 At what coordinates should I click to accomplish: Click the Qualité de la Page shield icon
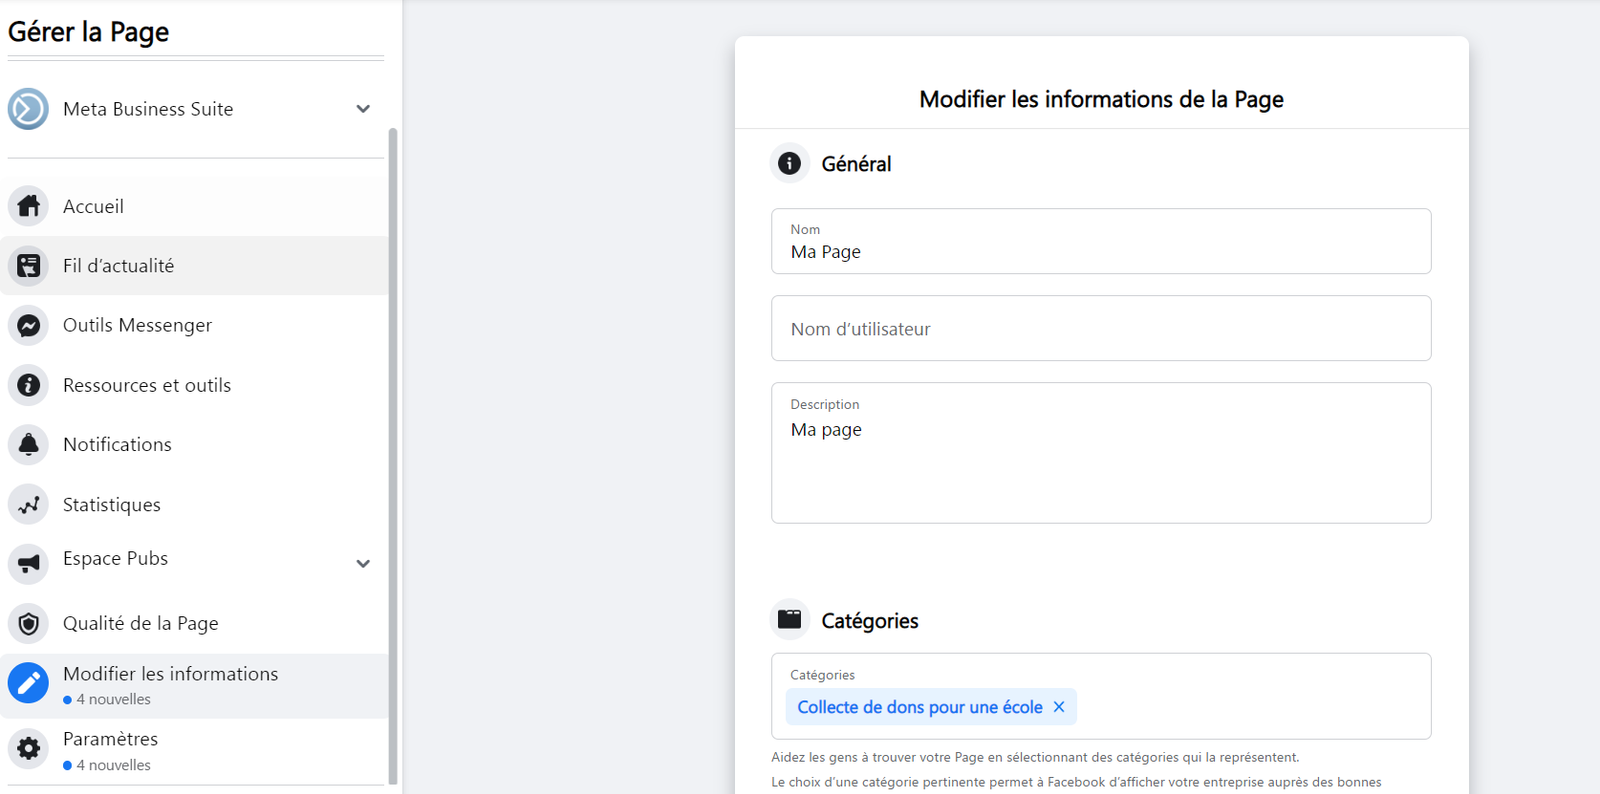pos(29,624)
